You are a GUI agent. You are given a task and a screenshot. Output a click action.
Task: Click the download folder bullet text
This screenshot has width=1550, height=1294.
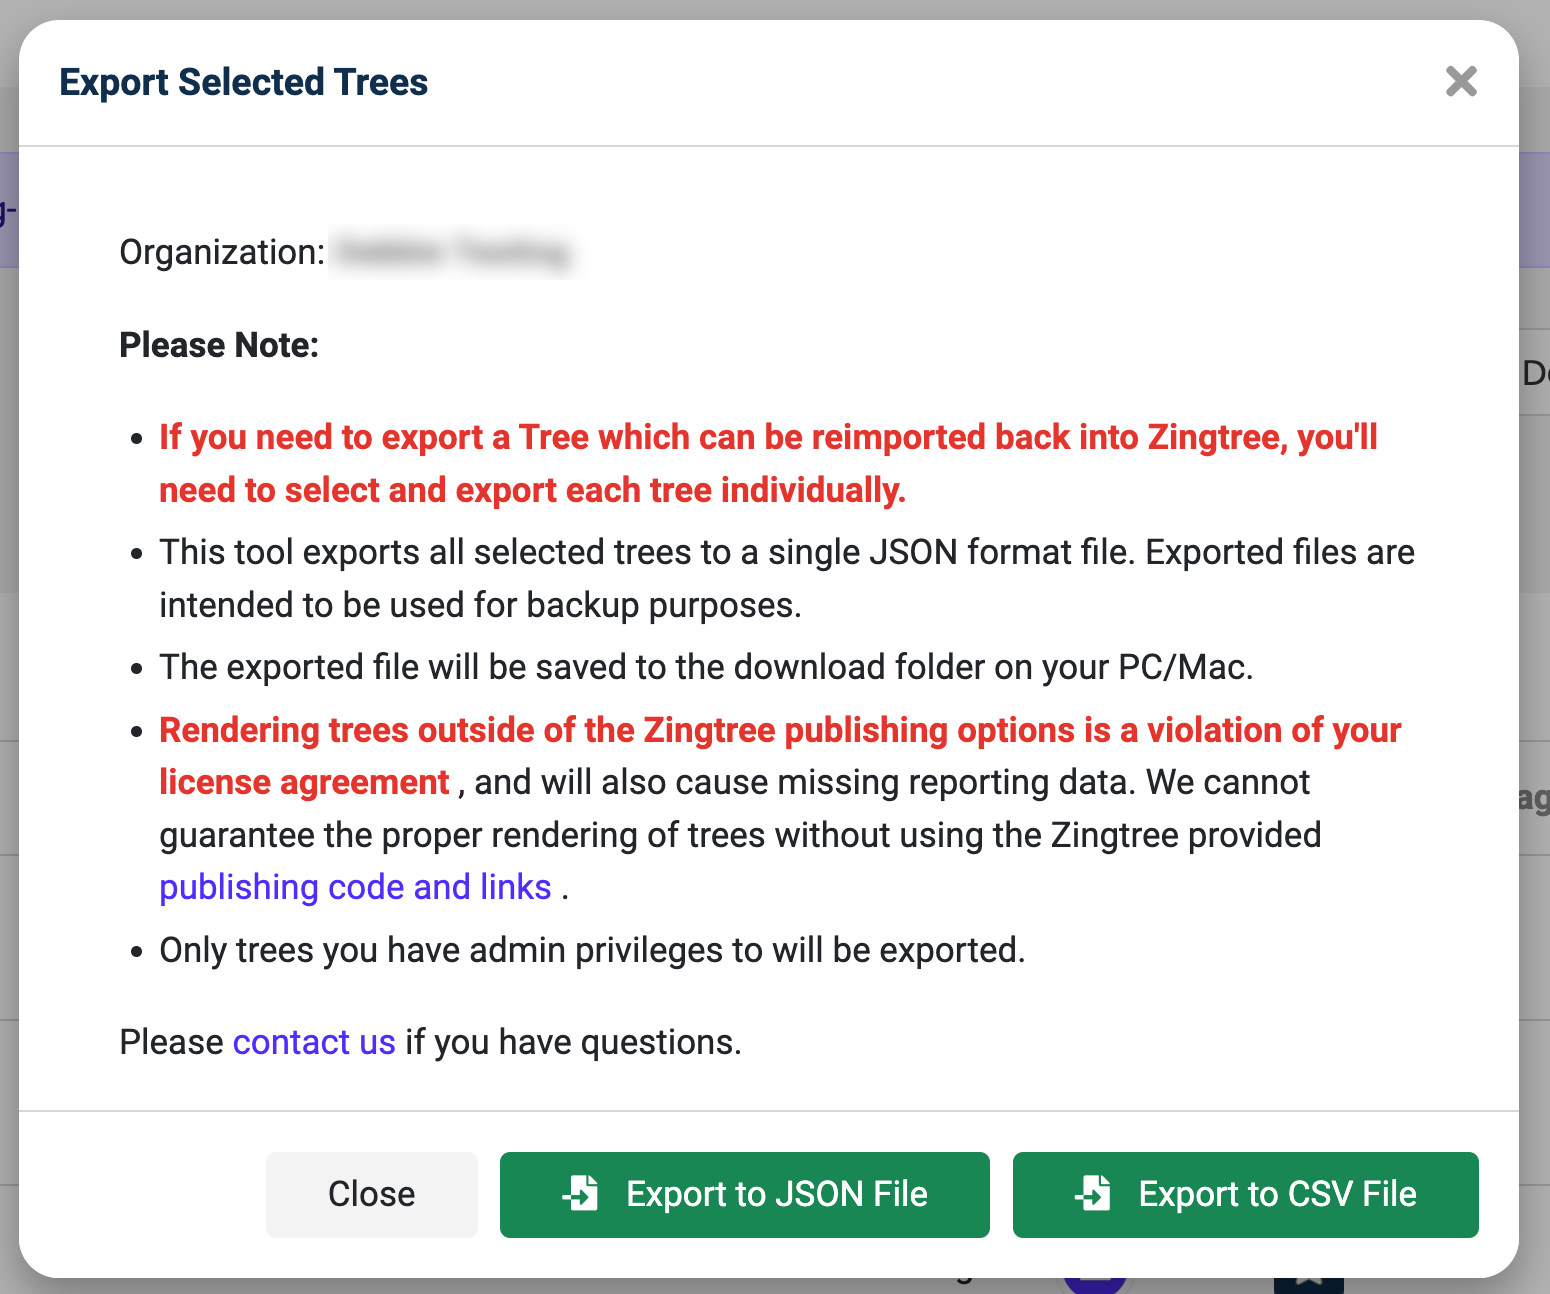coord(706,667)
